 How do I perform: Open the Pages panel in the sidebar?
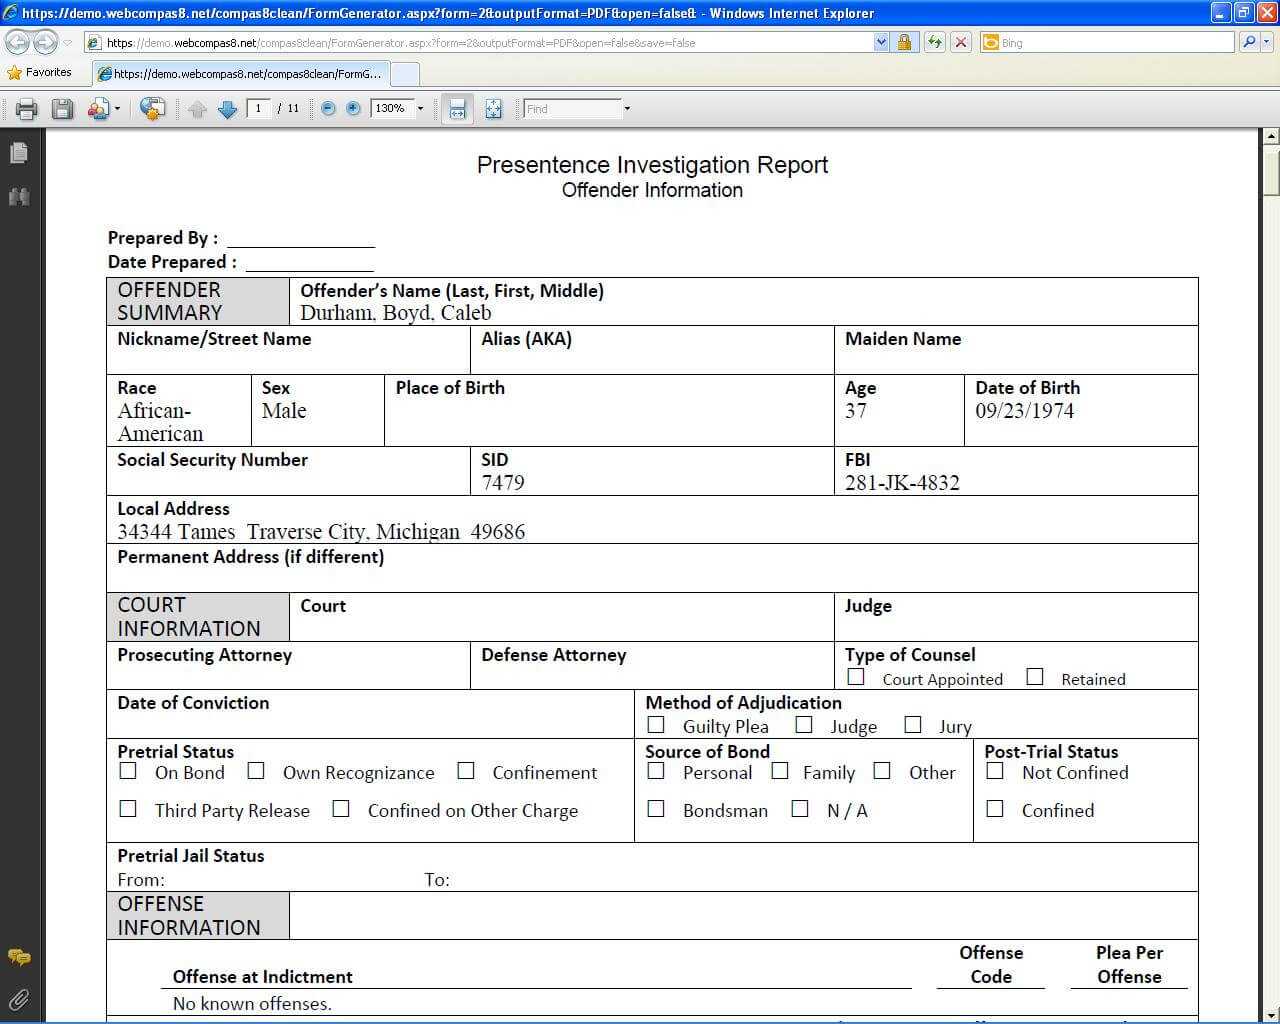18,152
